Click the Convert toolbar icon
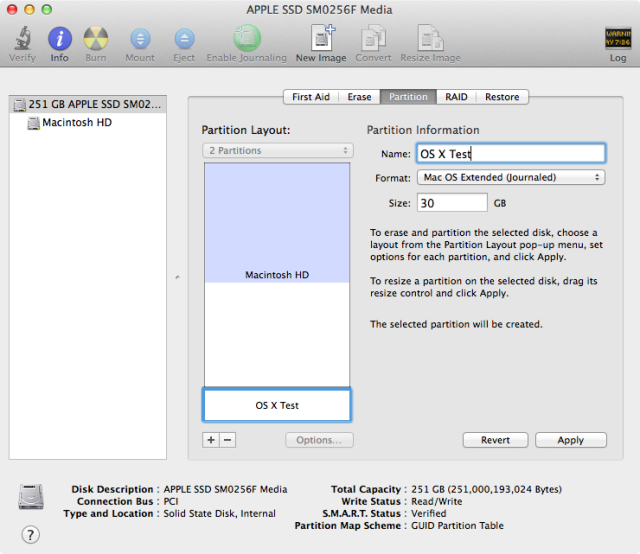Image resolution: width=640 pixels, height=554 pixels. pos(373,38)
